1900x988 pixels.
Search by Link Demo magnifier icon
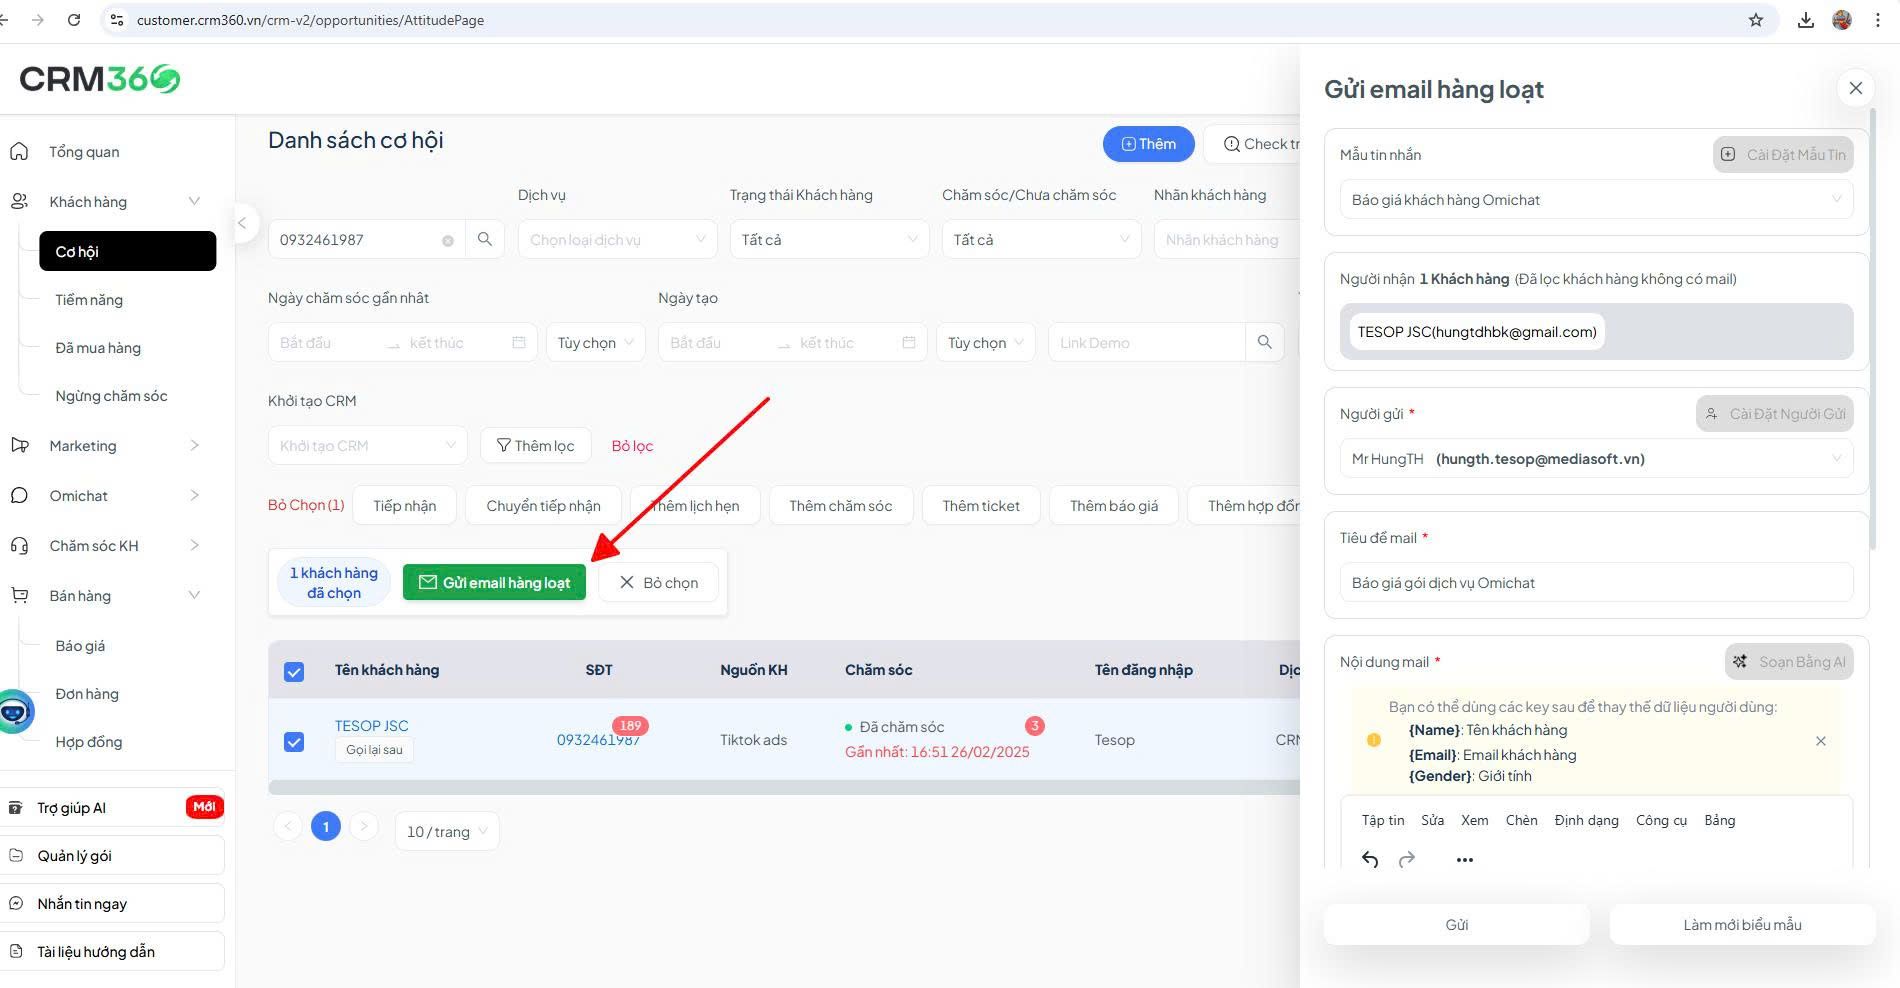tap(1264, 342)
